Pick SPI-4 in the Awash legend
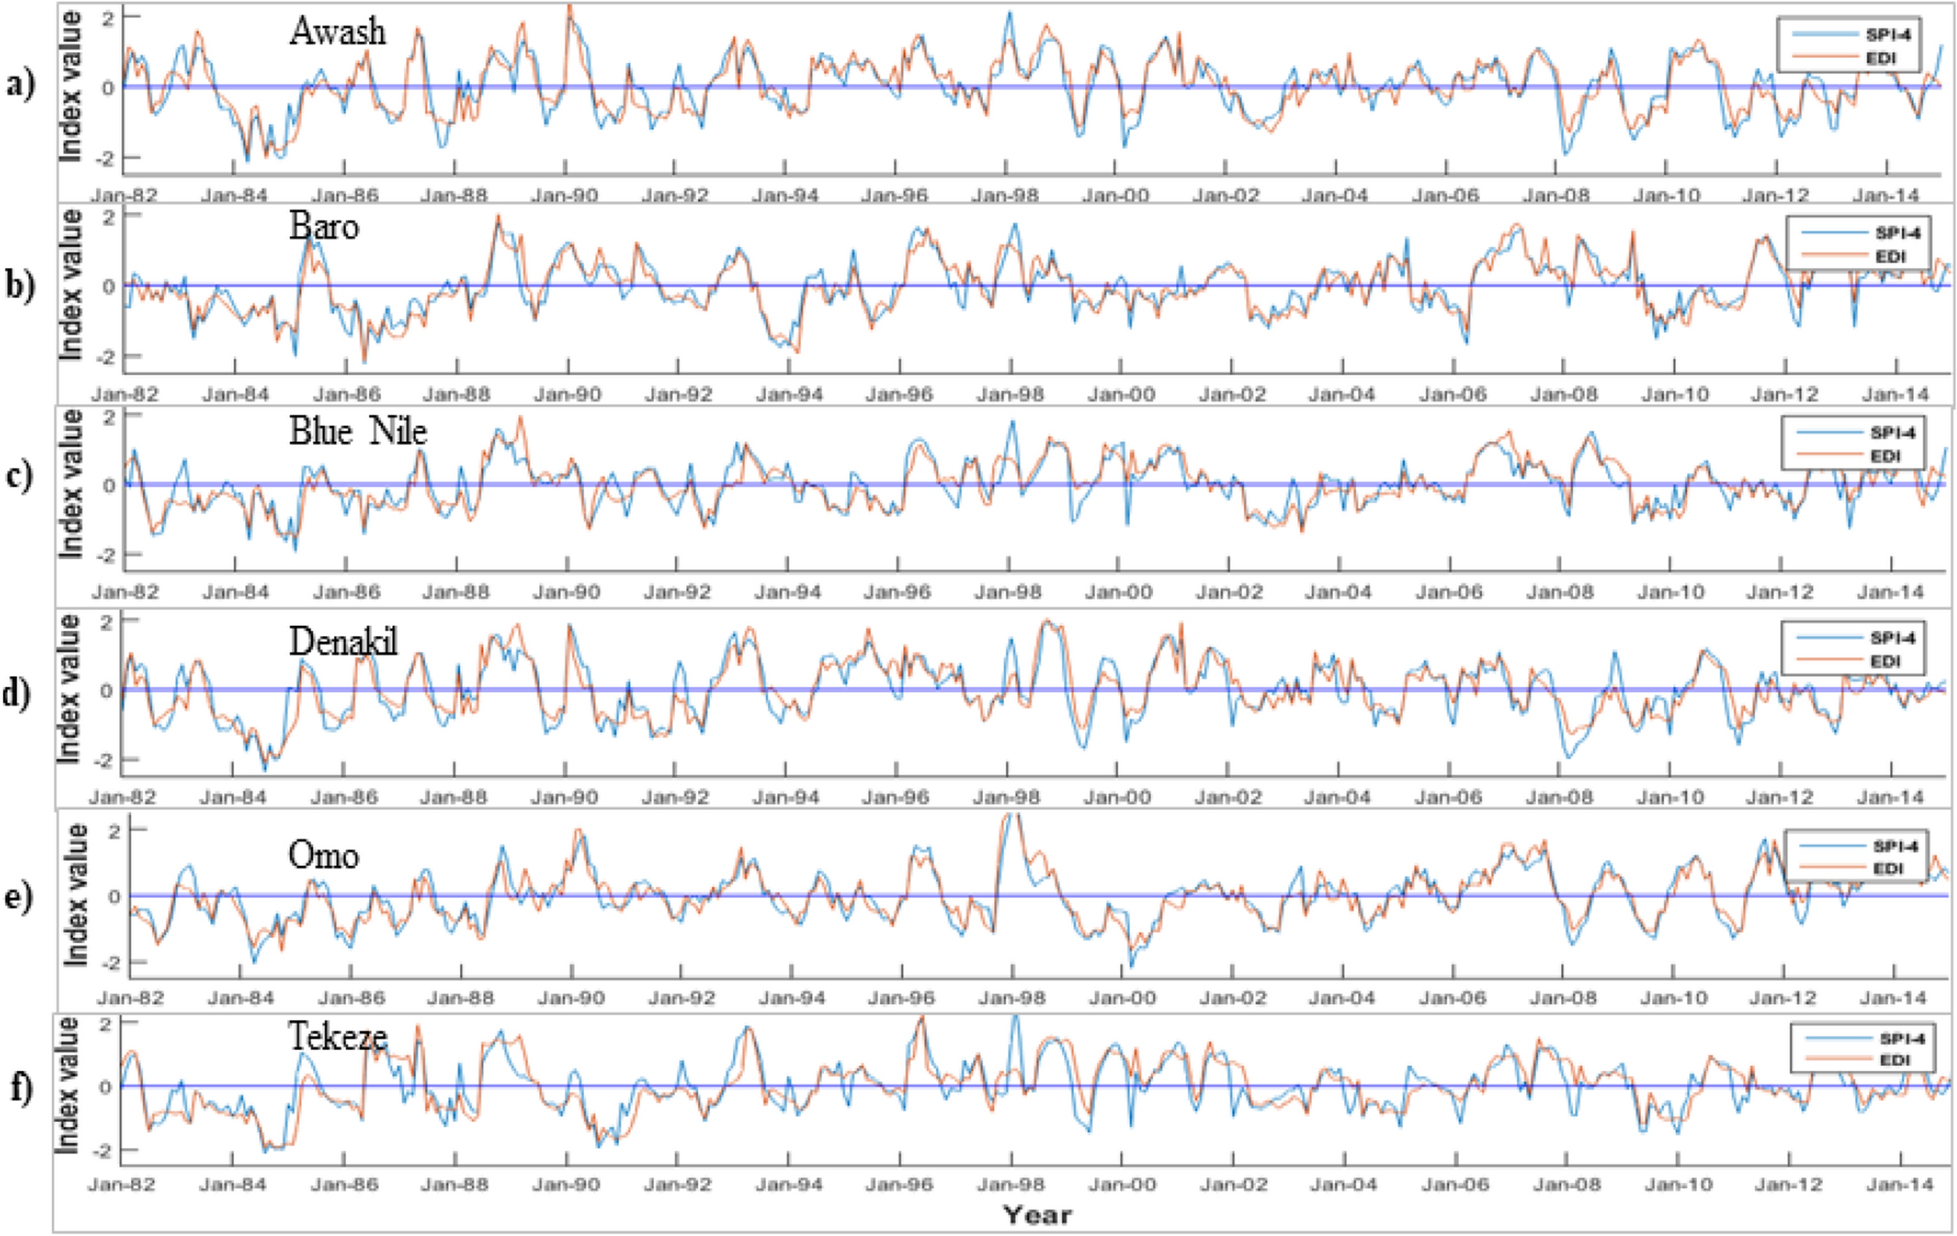The image size is (1957, 1236). (x=1889, y=34)
